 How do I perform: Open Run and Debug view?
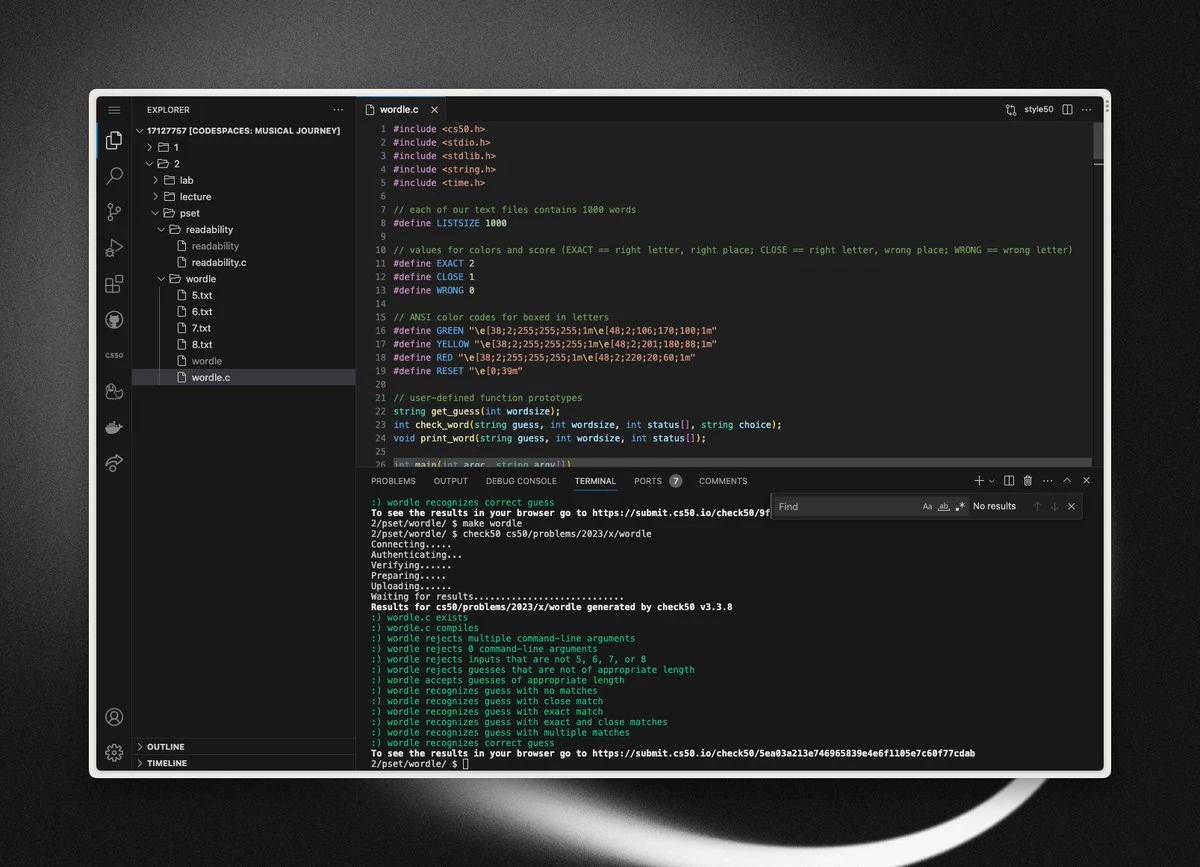click(114, 248)
